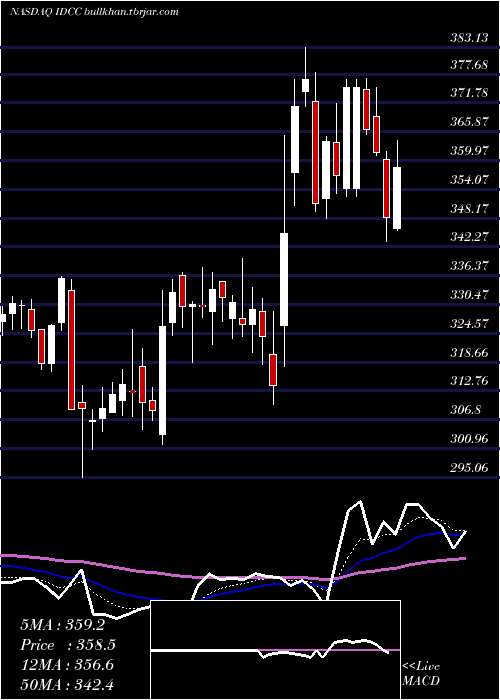Select the 371.78 price axis label
This screenshot has width=500, height=700.
click(x=469, y=93)
